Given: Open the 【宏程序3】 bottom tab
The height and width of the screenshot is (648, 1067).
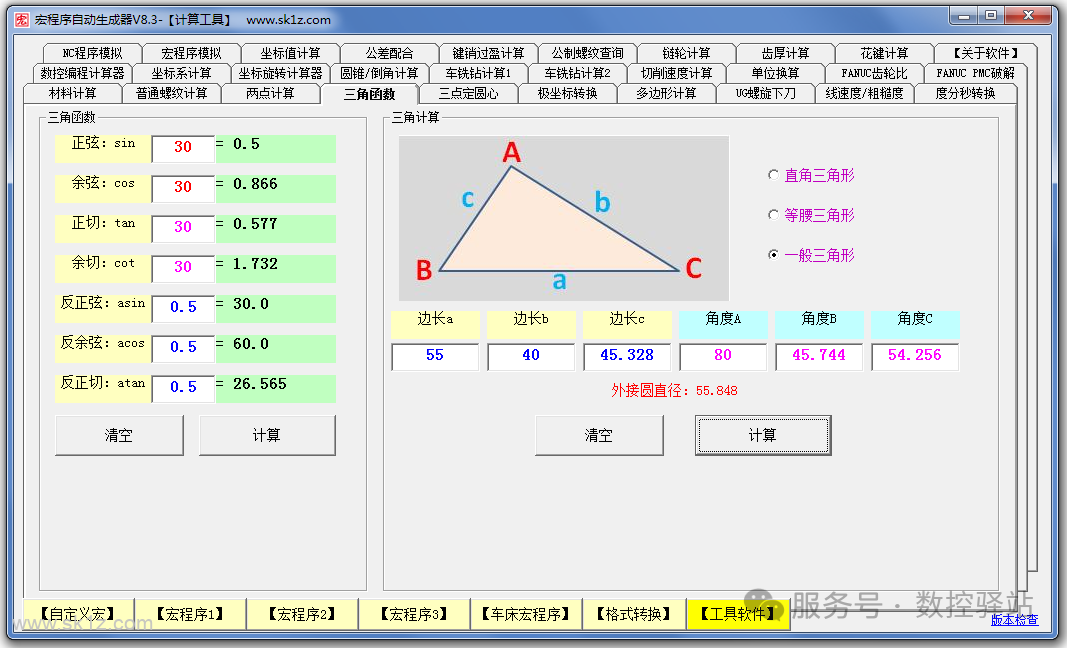Looking at the screenshot, I should [x=414, y=614].
